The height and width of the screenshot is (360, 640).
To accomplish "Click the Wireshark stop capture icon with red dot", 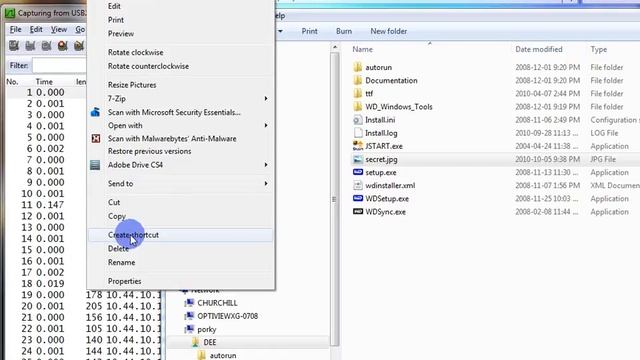I will 62,46.
